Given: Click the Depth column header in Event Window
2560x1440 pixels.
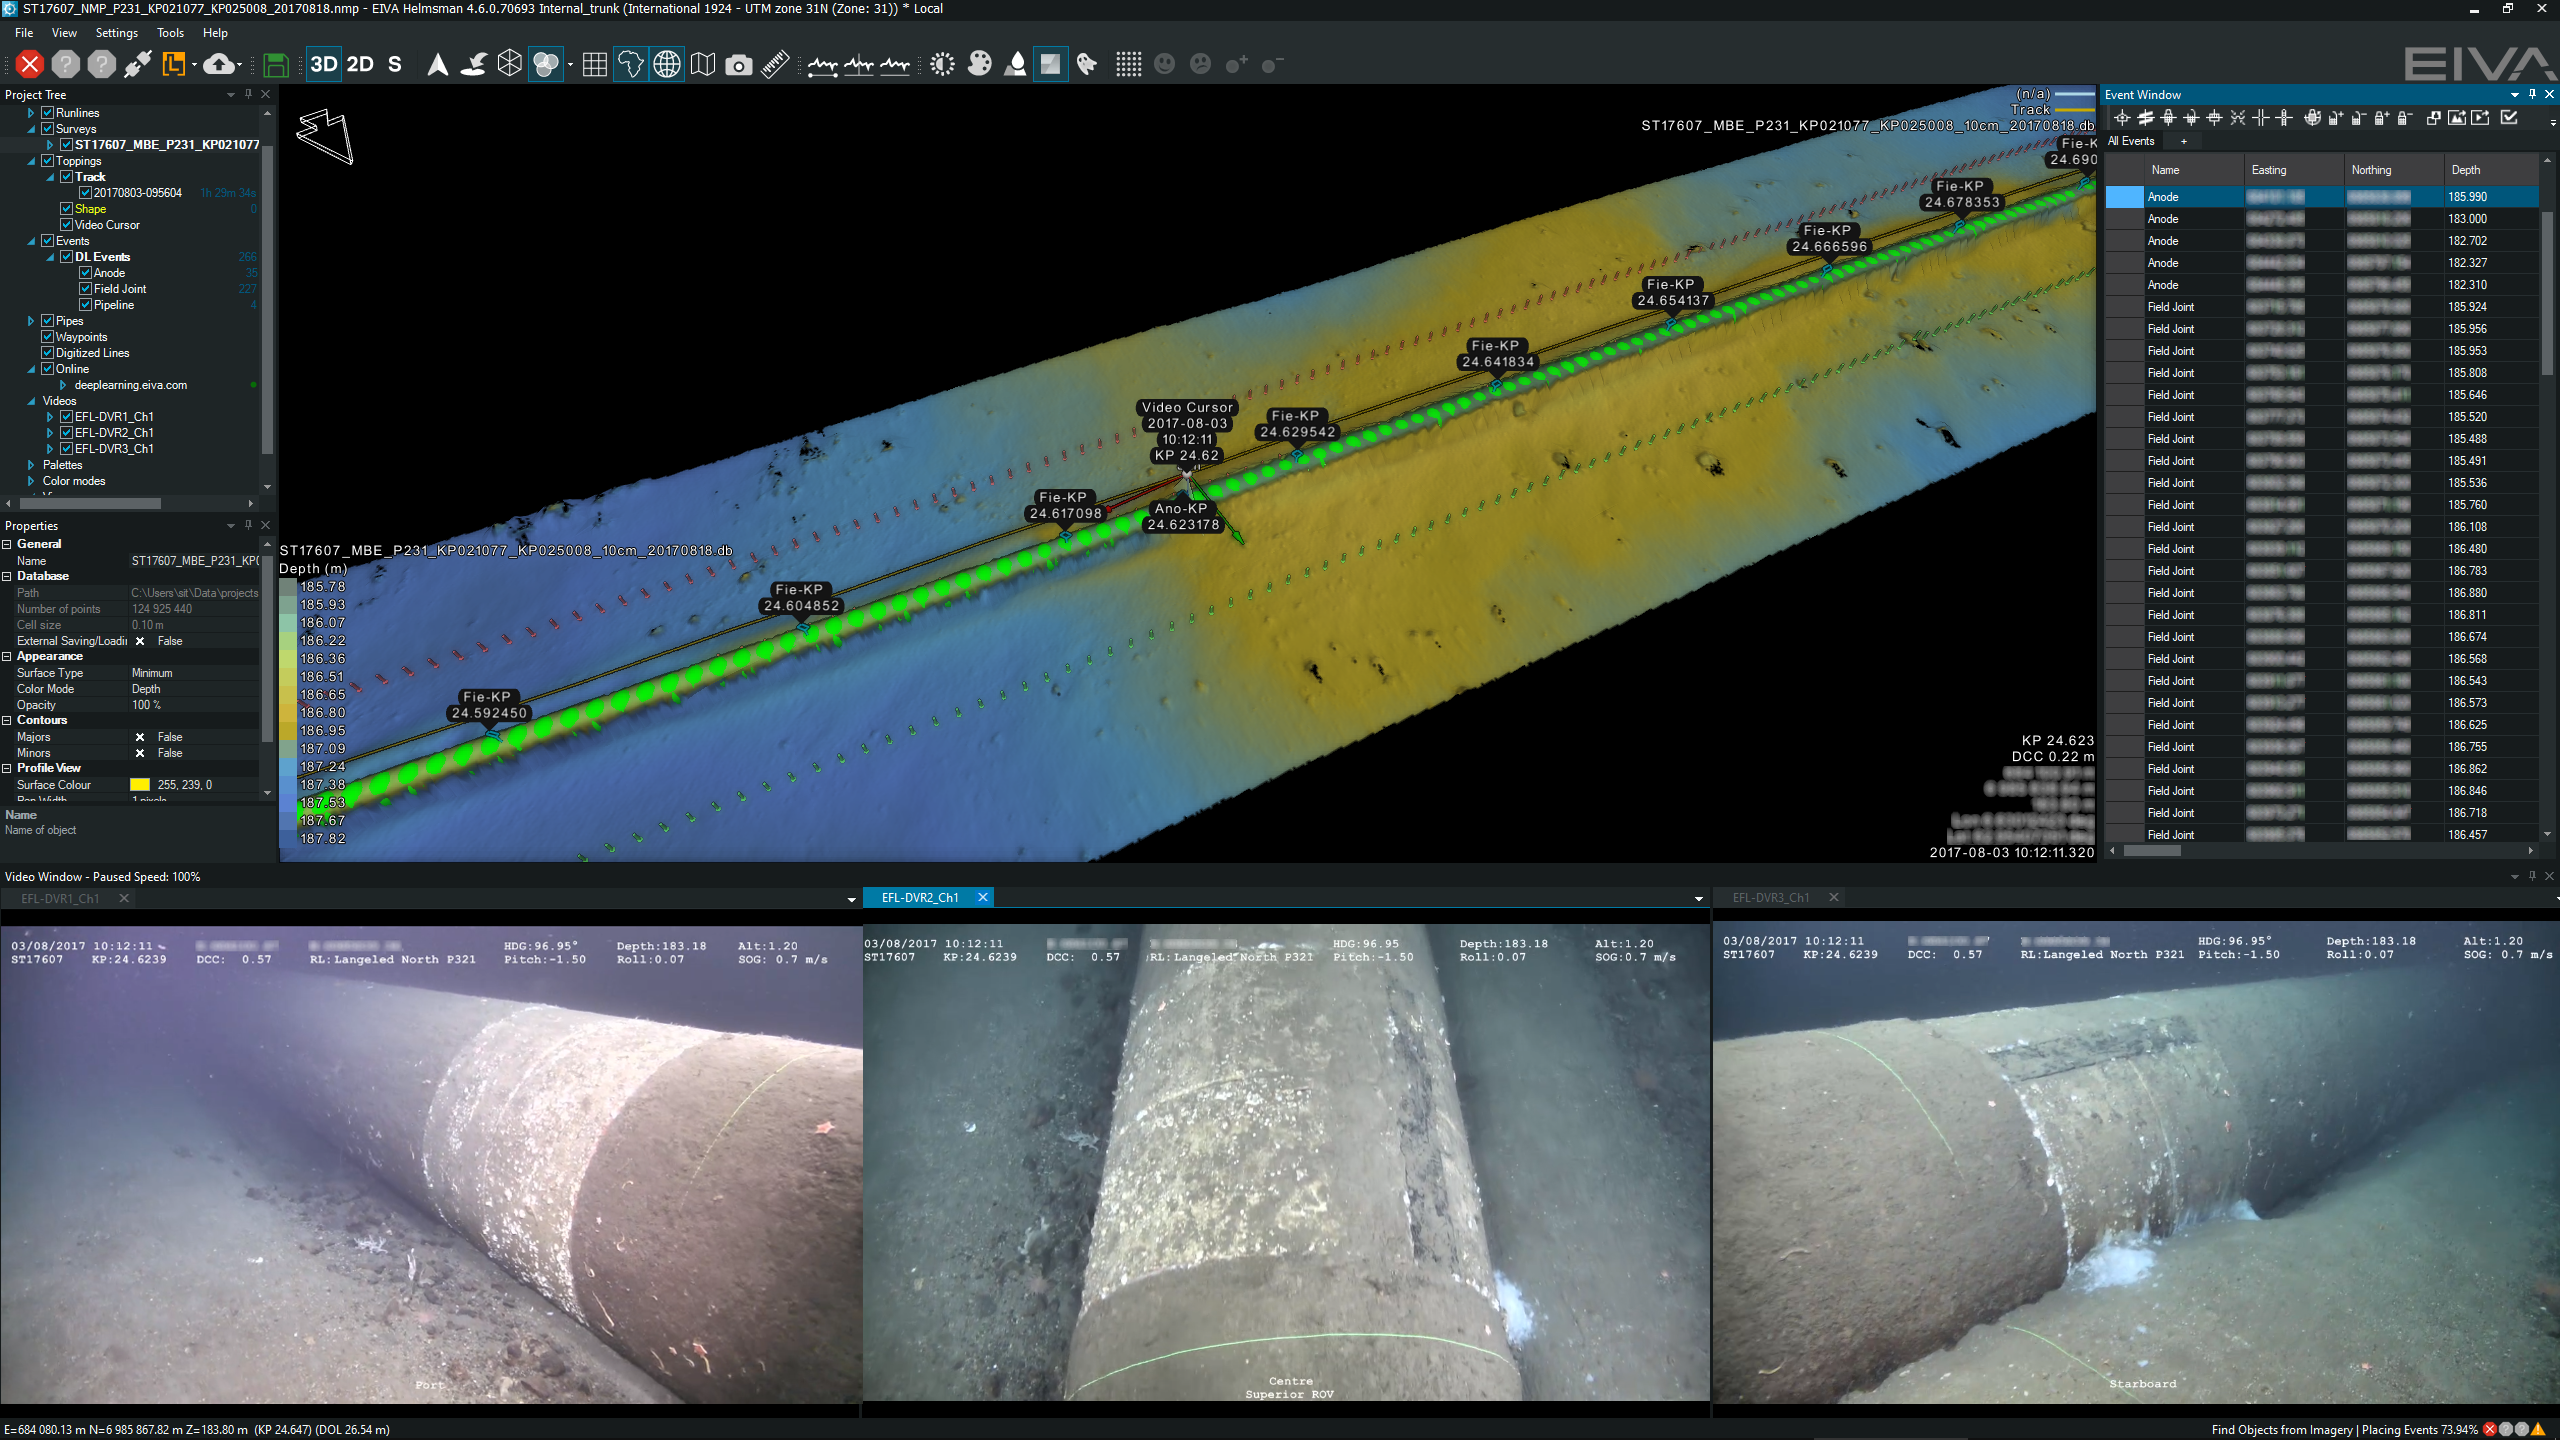Looking at the screenshot, I should [2465, 169].
